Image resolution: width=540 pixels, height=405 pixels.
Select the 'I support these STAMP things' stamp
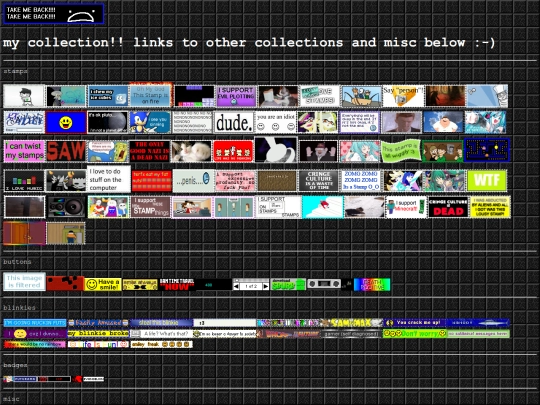click(150, 207)
